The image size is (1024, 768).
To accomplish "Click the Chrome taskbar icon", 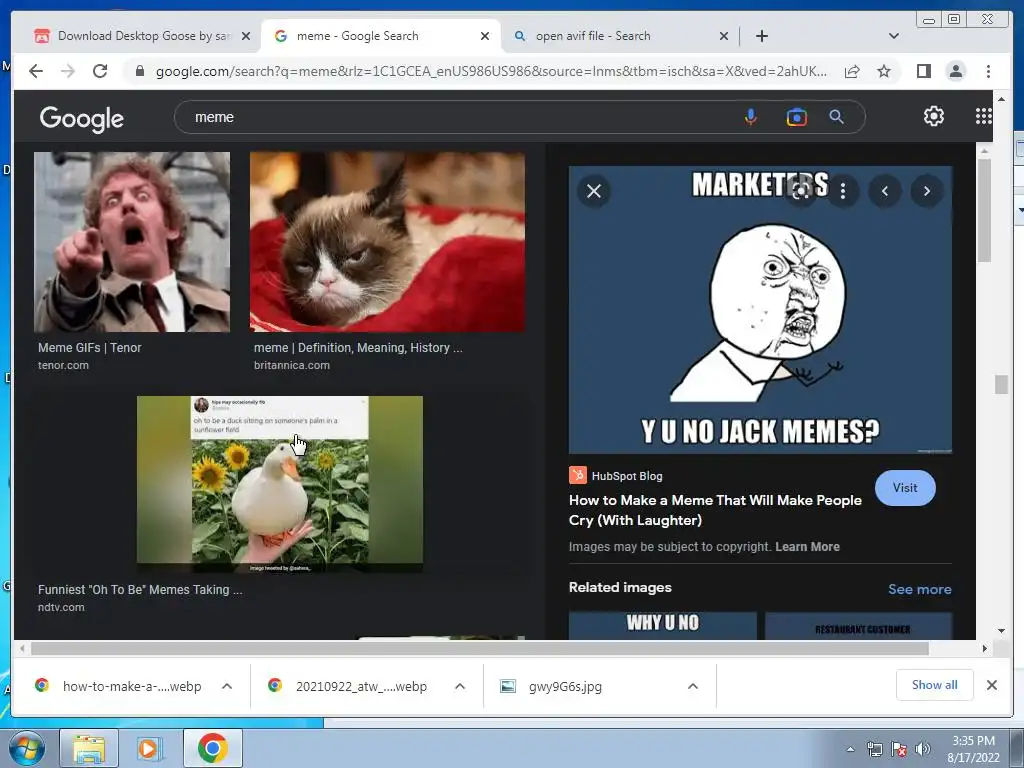I will (212, 748).
